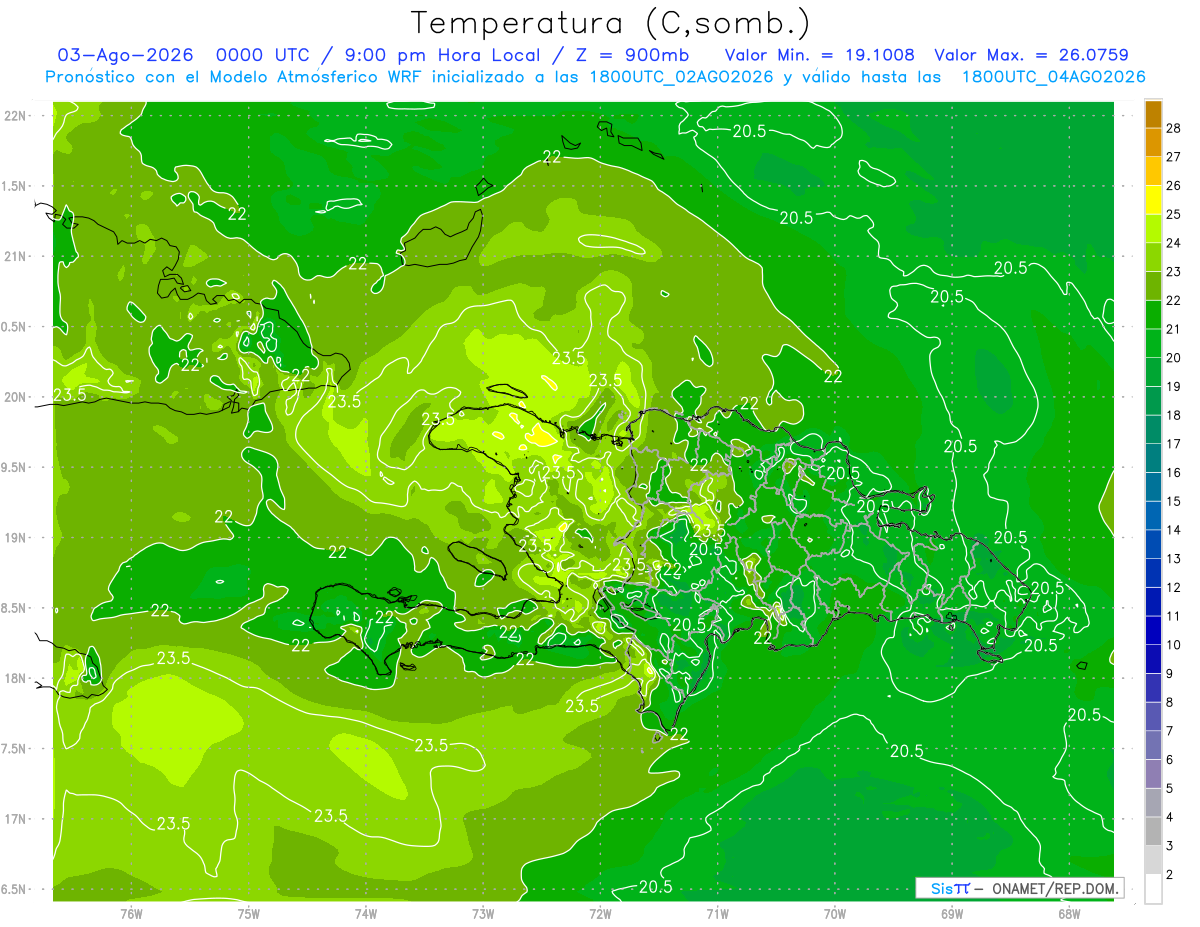Click the valid-until time "1800UTC_04AGO2026"
The width and height of the screenshot is (1200, 927).
[1053, 77]
